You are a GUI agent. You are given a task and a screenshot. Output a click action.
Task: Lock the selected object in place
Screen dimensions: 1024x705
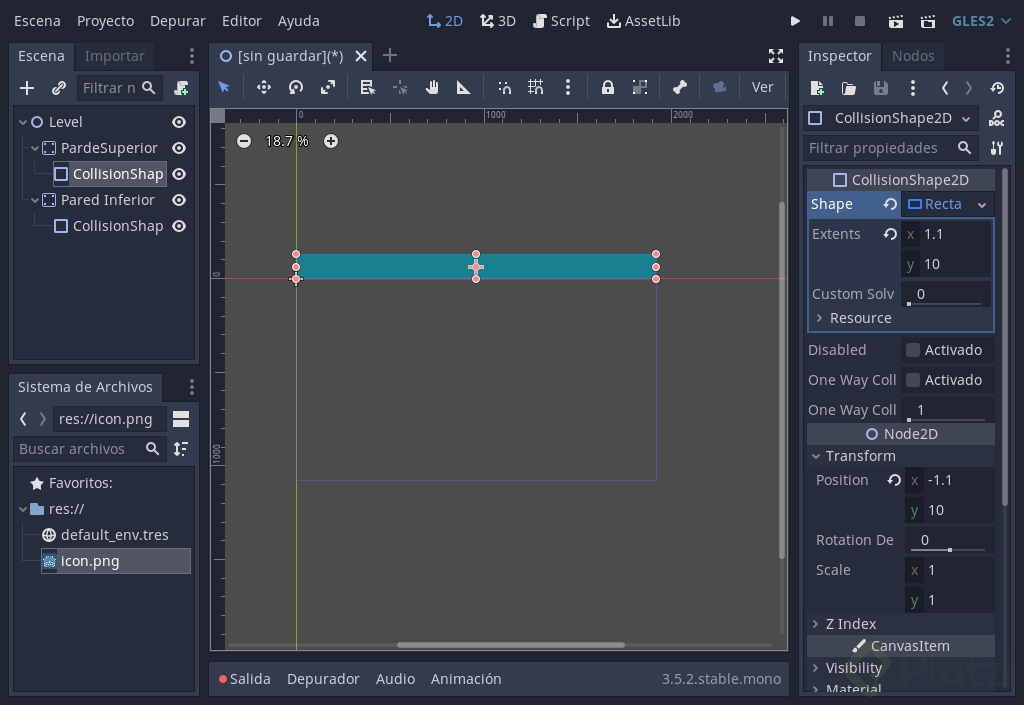point(608,88)
